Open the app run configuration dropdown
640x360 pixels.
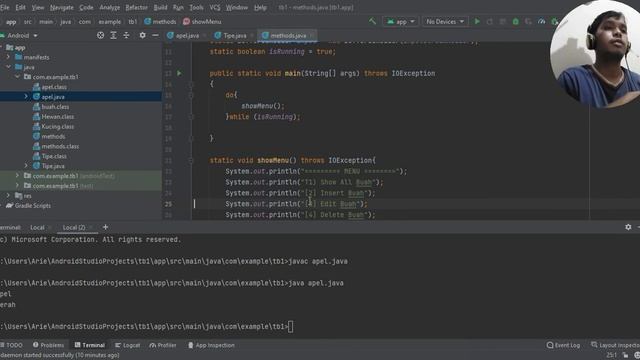(400, 21)
